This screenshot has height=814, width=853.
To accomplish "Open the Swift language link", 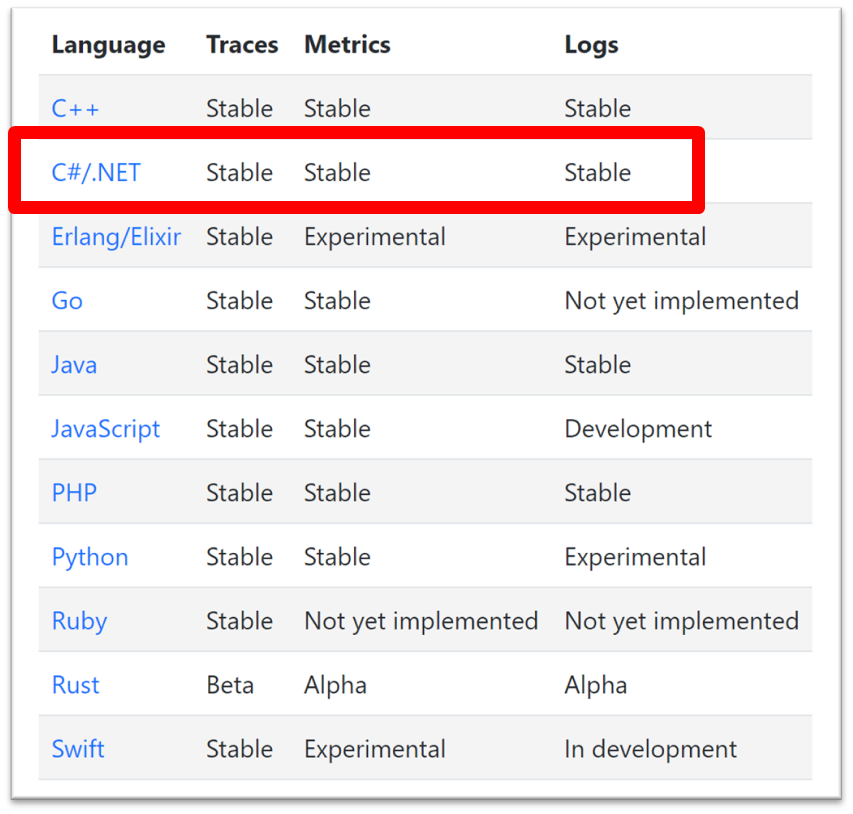I will coord(78,749).
